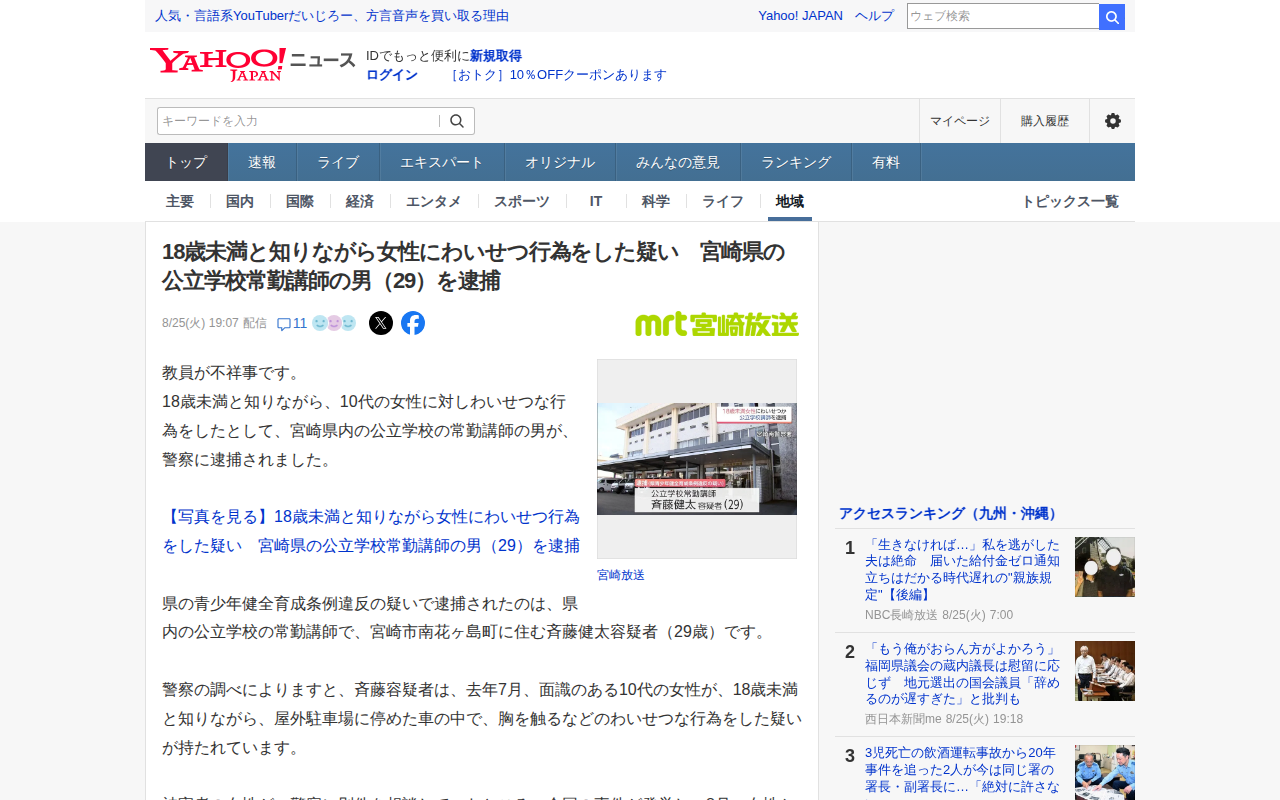
Task: Click ranking 3 article thumbnail image
Action: tap(1105, 772)
